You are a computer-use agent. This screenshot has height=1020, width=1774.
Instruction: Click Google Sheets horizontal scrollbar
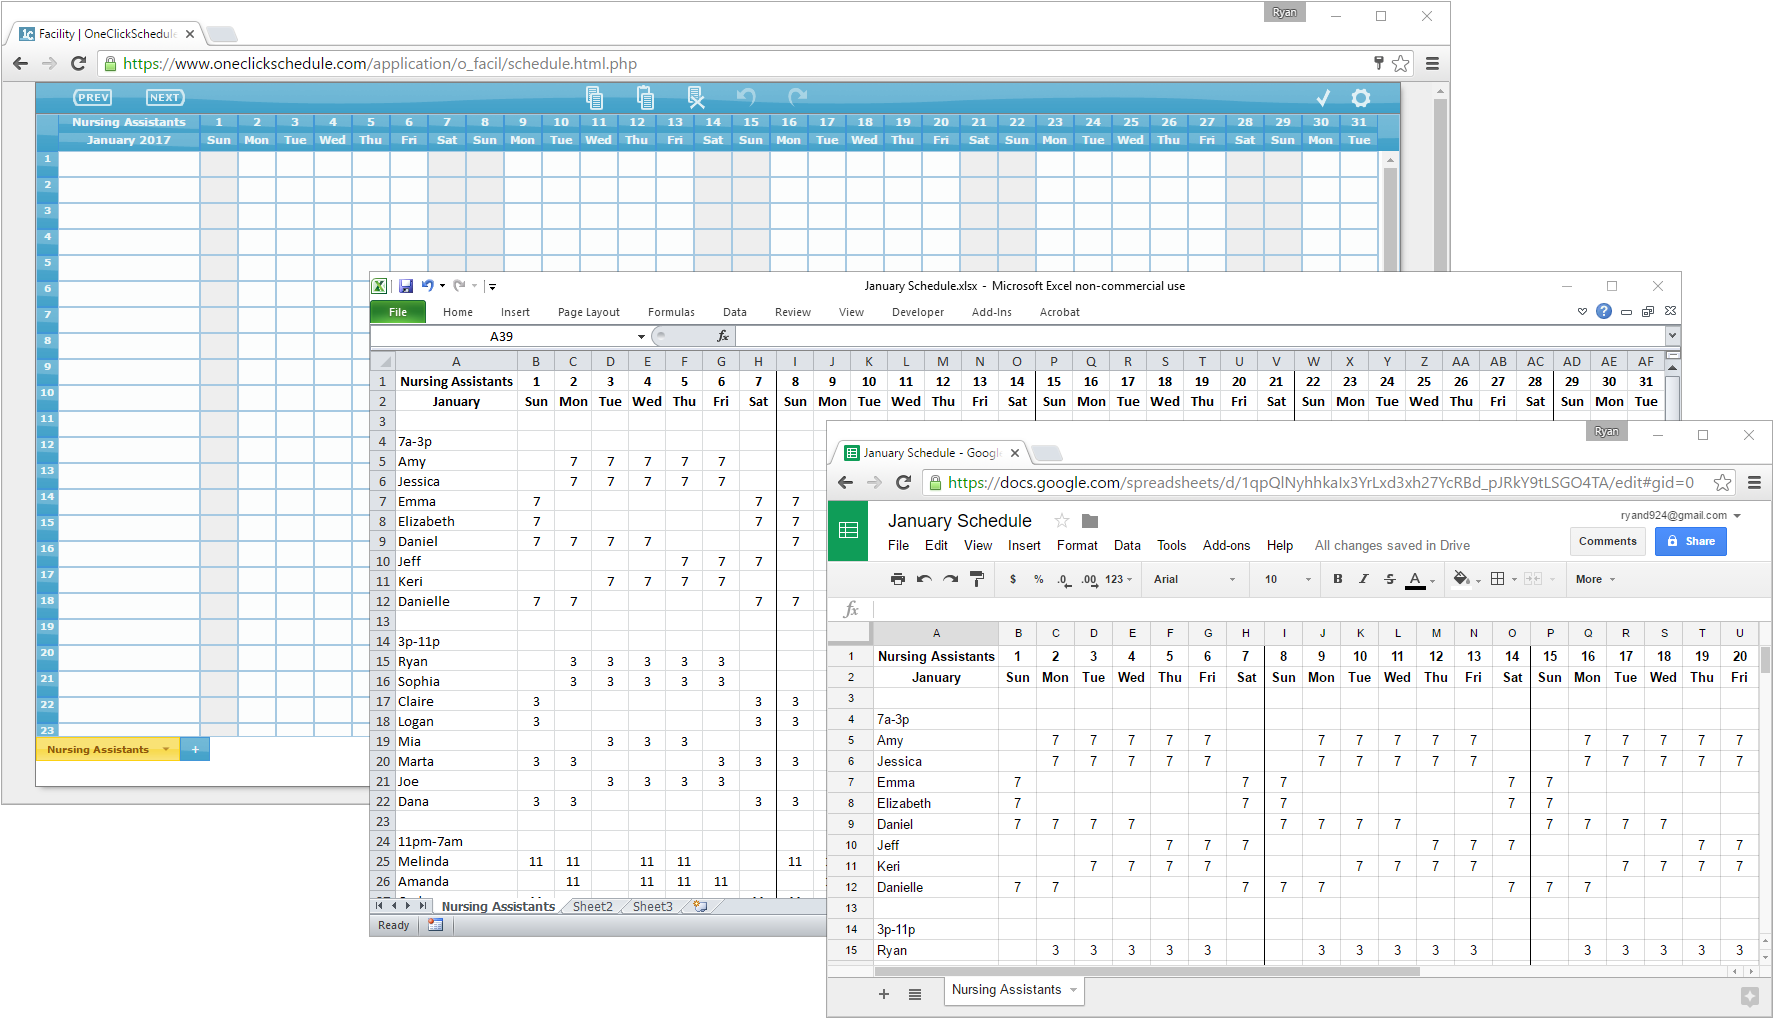pyautogui.click(x=1146, y=971)
